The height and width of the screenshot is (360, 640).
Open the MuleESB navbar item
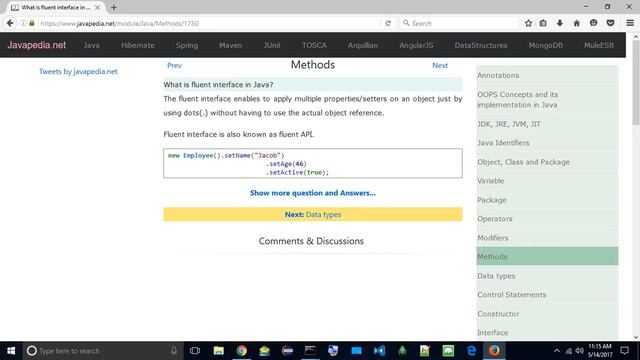[599, 45]
